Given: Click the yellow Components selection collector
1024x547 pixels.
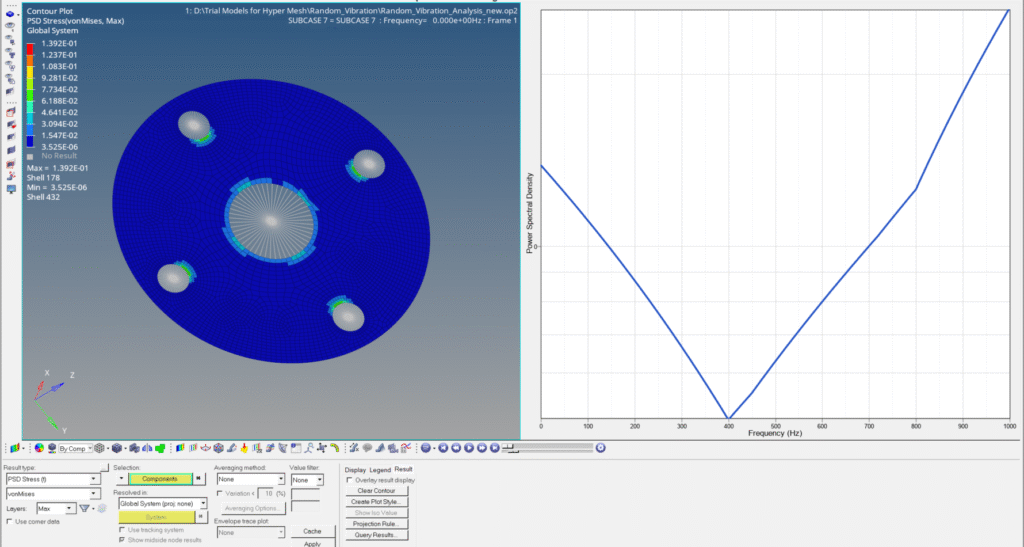Looking at the screenshot, I should (160, 480).
